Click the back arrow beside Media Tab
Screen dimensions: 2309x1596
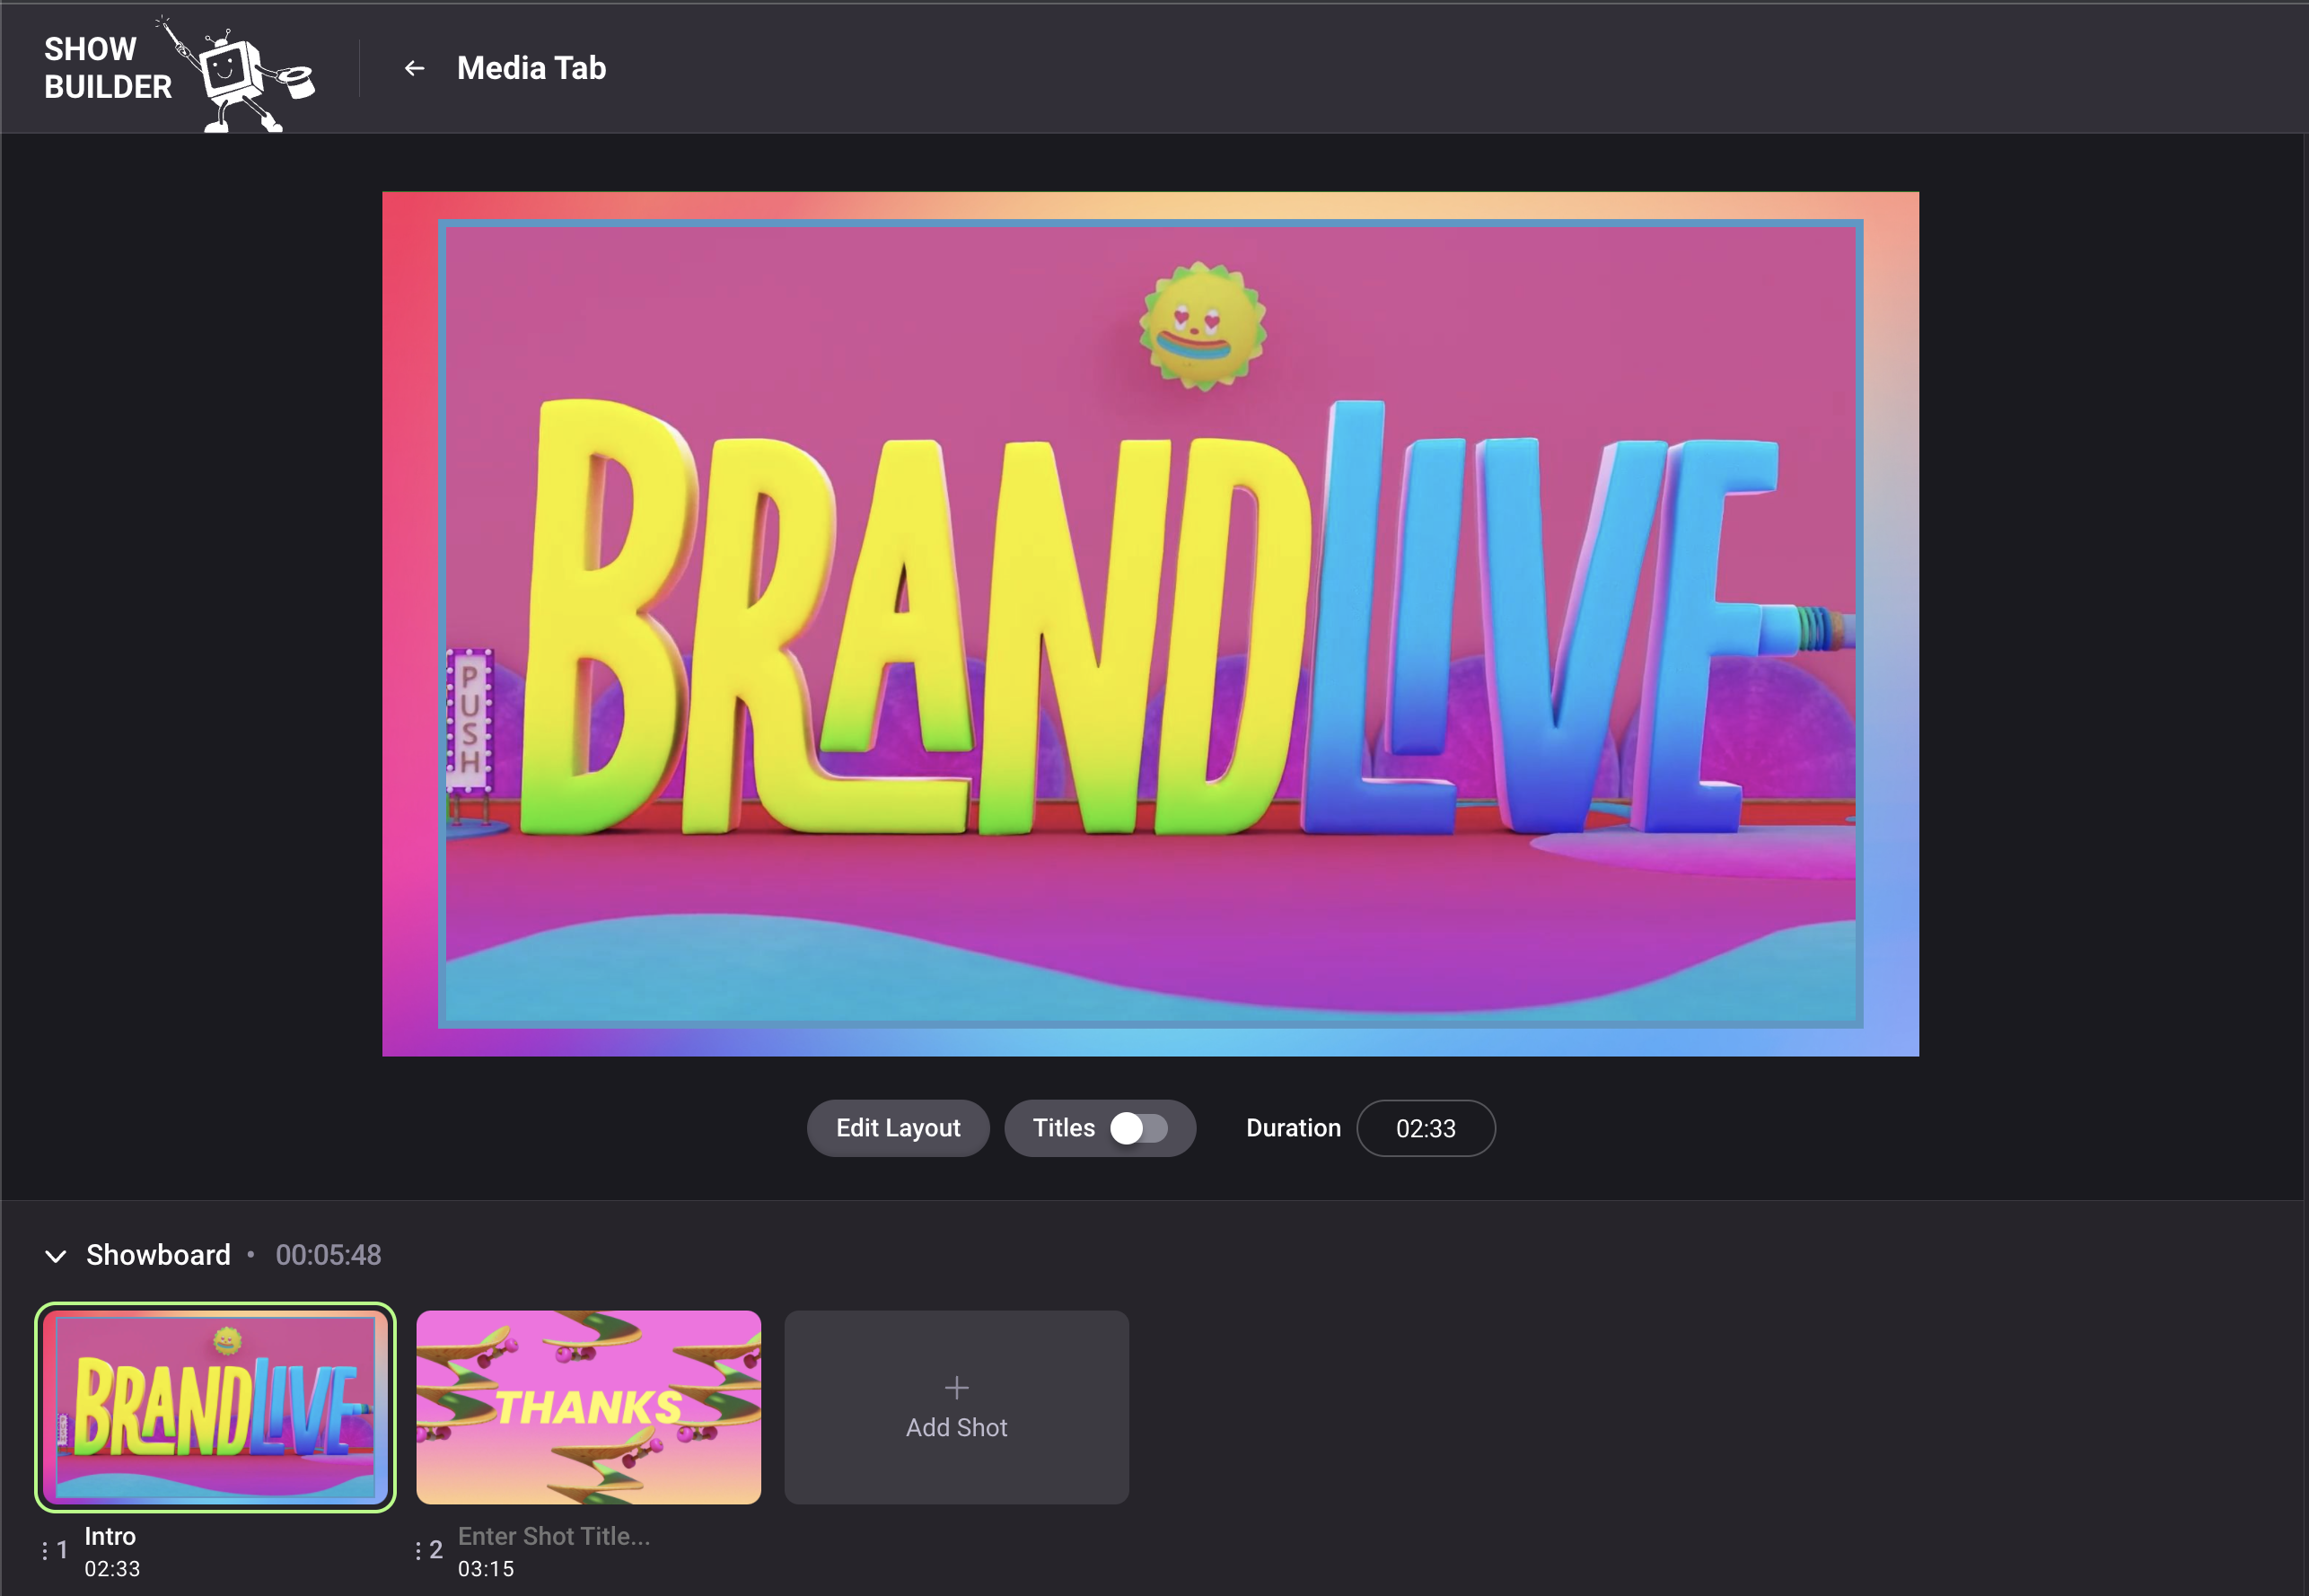pyautogui.click(x=414, y=68)
